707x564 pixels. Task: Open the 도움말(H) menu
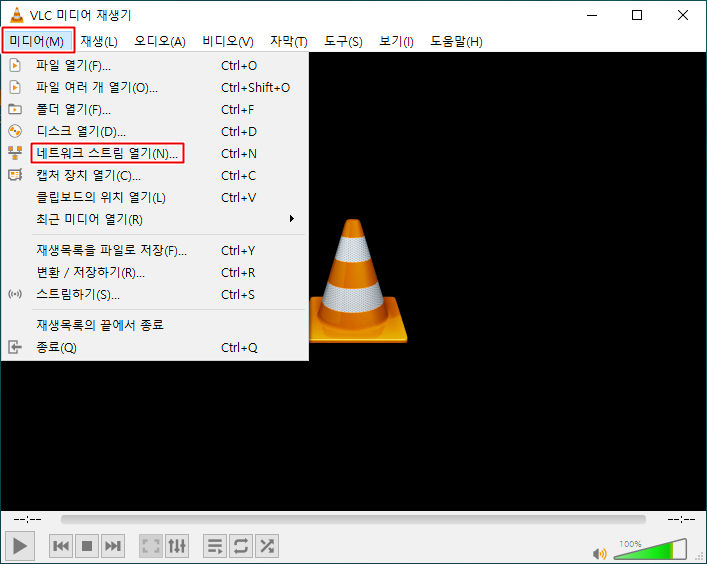coord(456,41)
